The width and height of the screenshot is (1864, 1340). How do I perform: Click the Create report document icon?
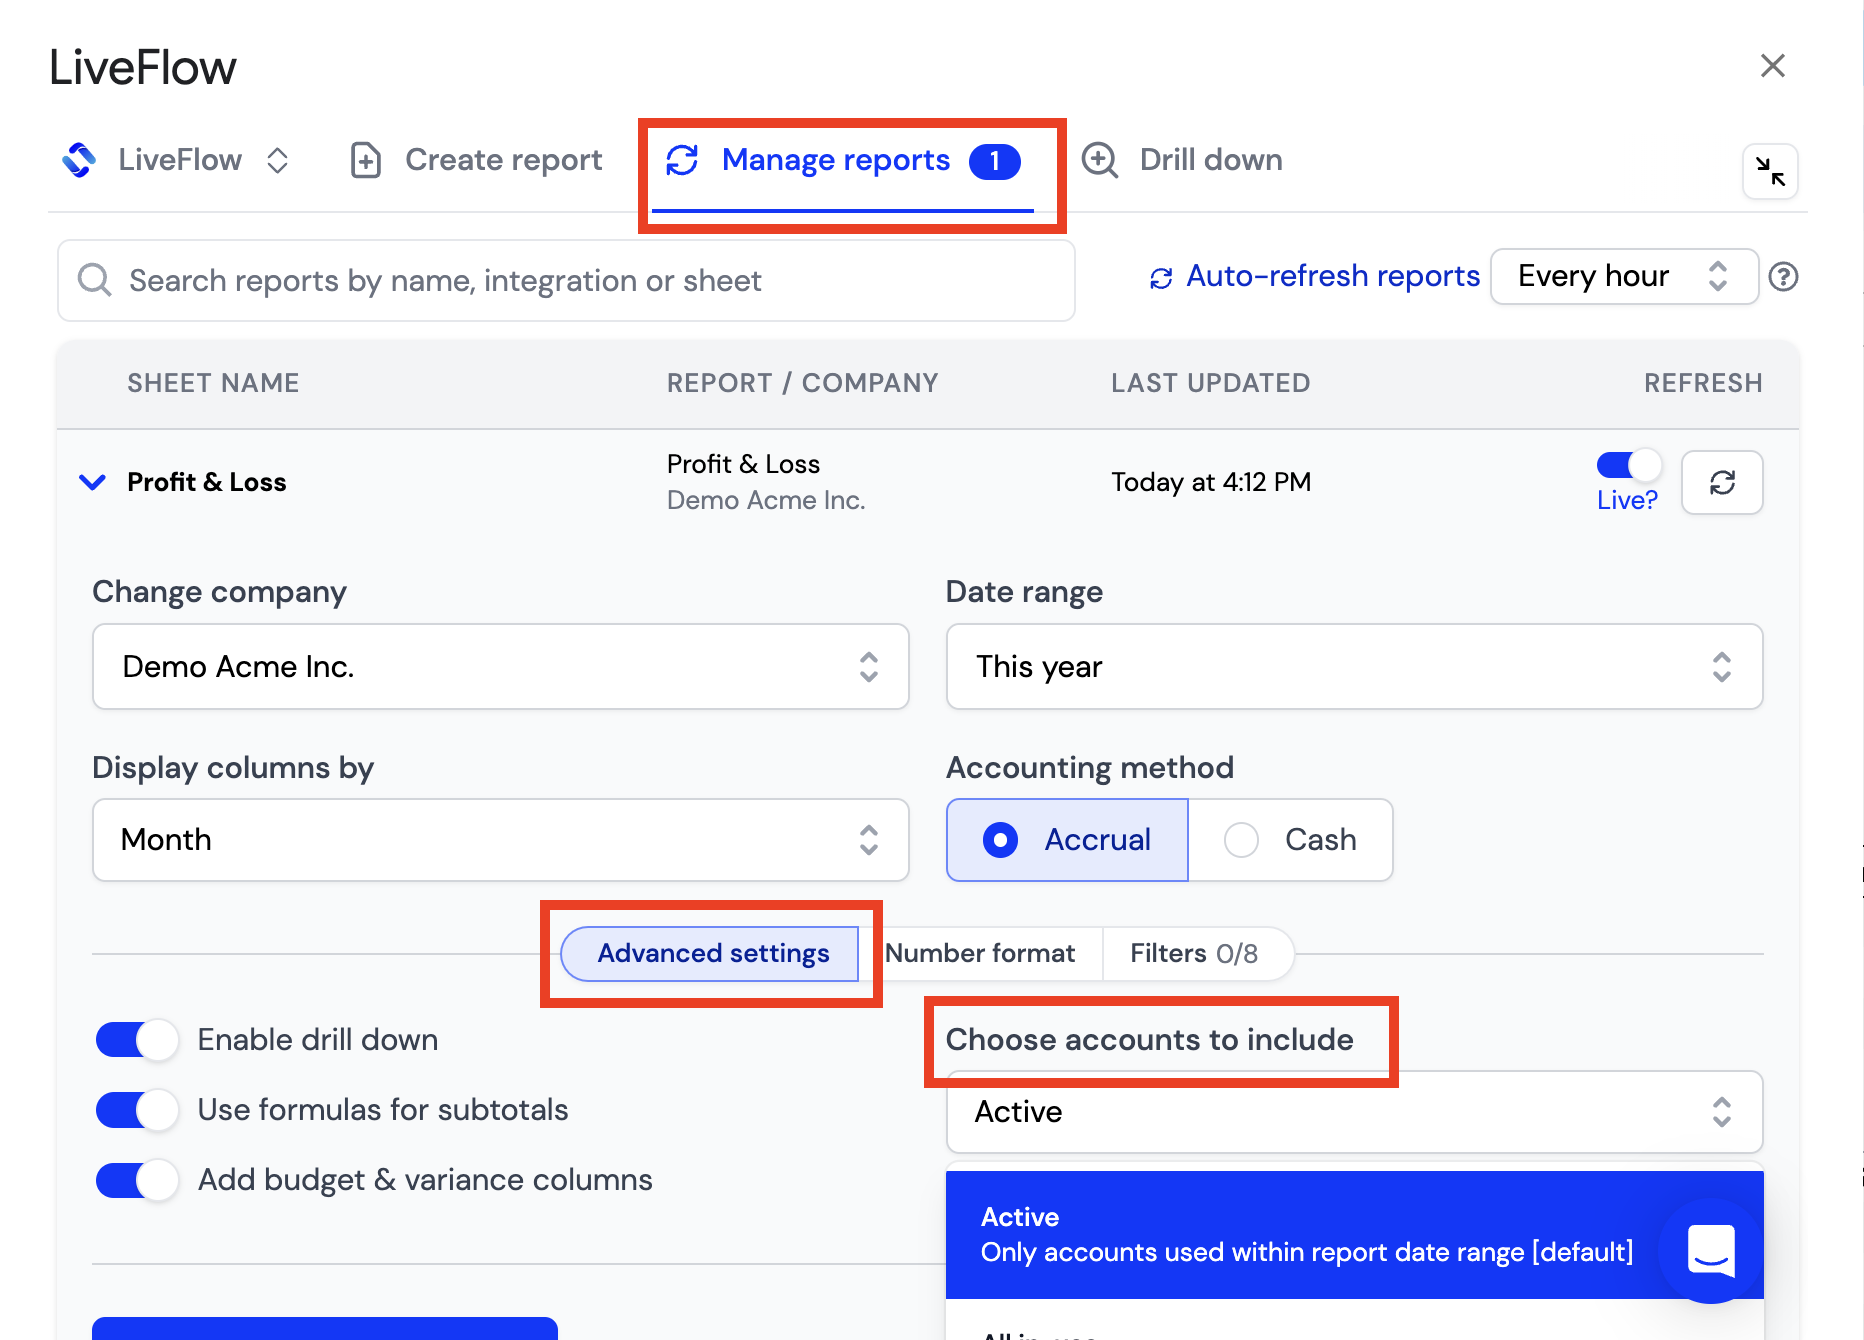pyautogui.click(x=366, y=160)
